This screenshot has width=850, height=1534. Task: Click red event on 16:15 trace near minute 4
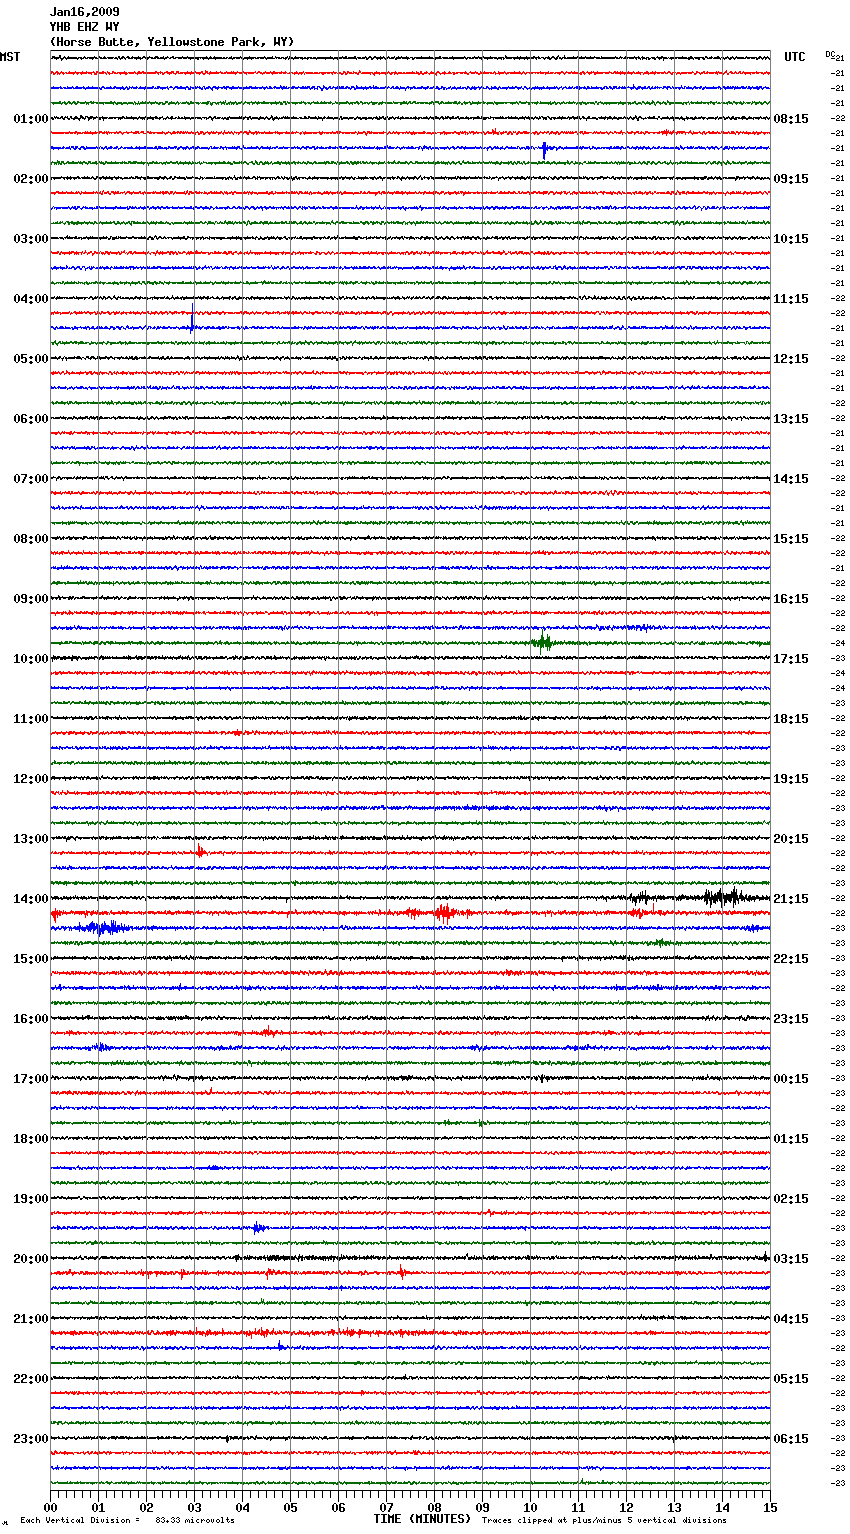click(266, 1031)
